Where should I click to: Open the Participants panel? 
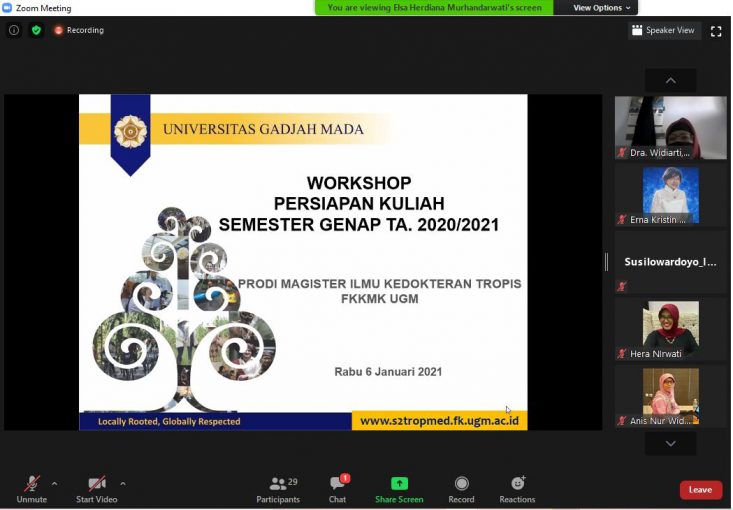pos(279,489)
